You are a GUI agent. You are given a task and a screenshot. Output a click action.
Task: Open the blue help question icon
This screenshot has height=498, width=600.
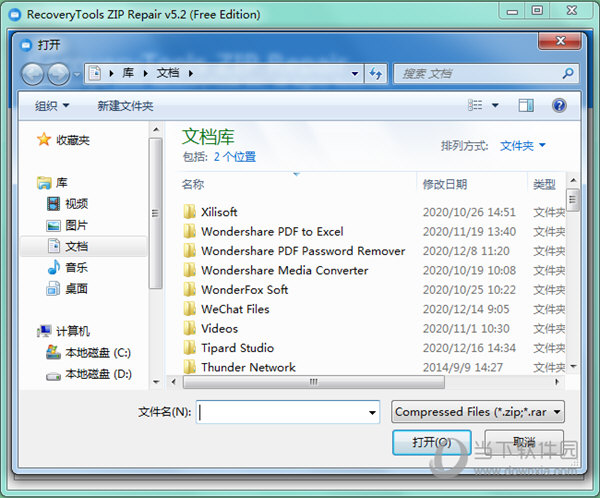pyautogui.click(x=559, y=105)
